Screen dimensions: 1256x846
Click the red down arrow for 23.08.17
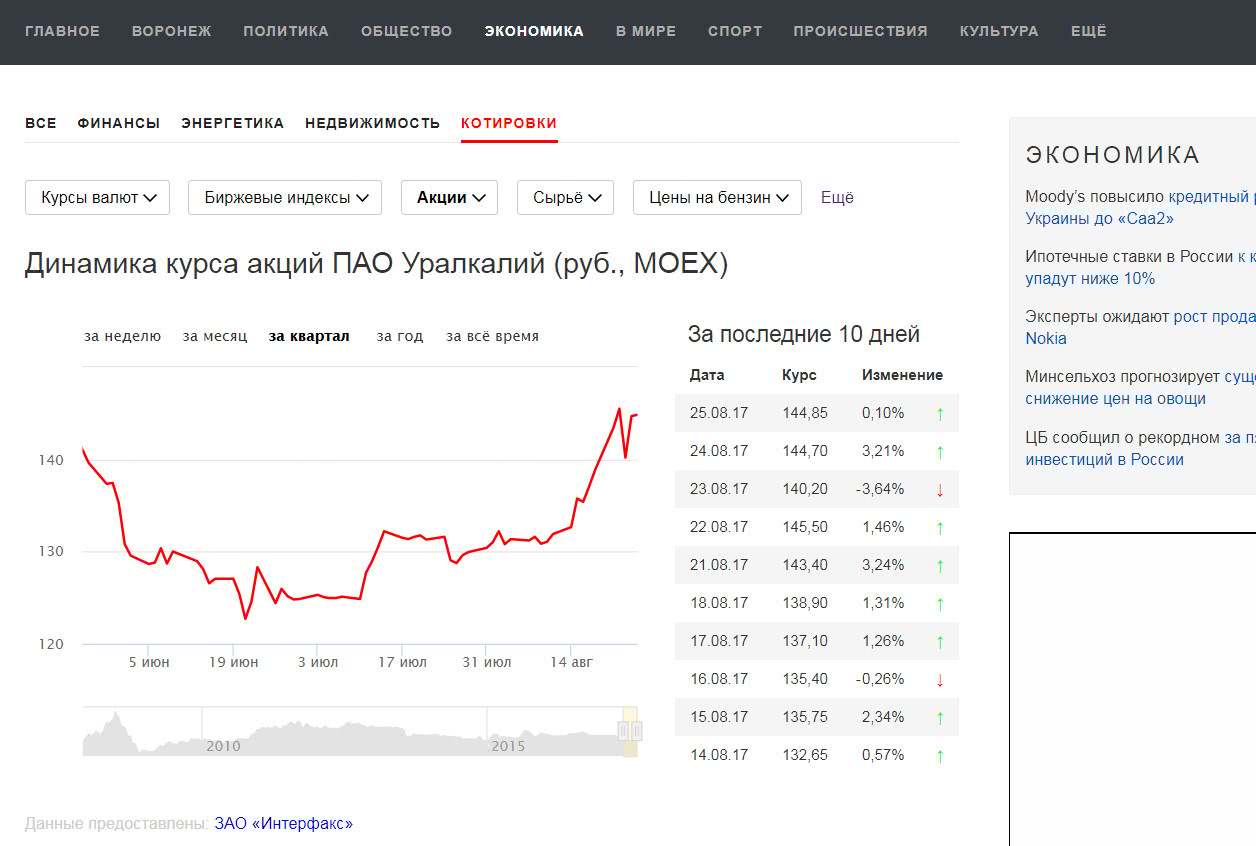click(x=939, y=490)
